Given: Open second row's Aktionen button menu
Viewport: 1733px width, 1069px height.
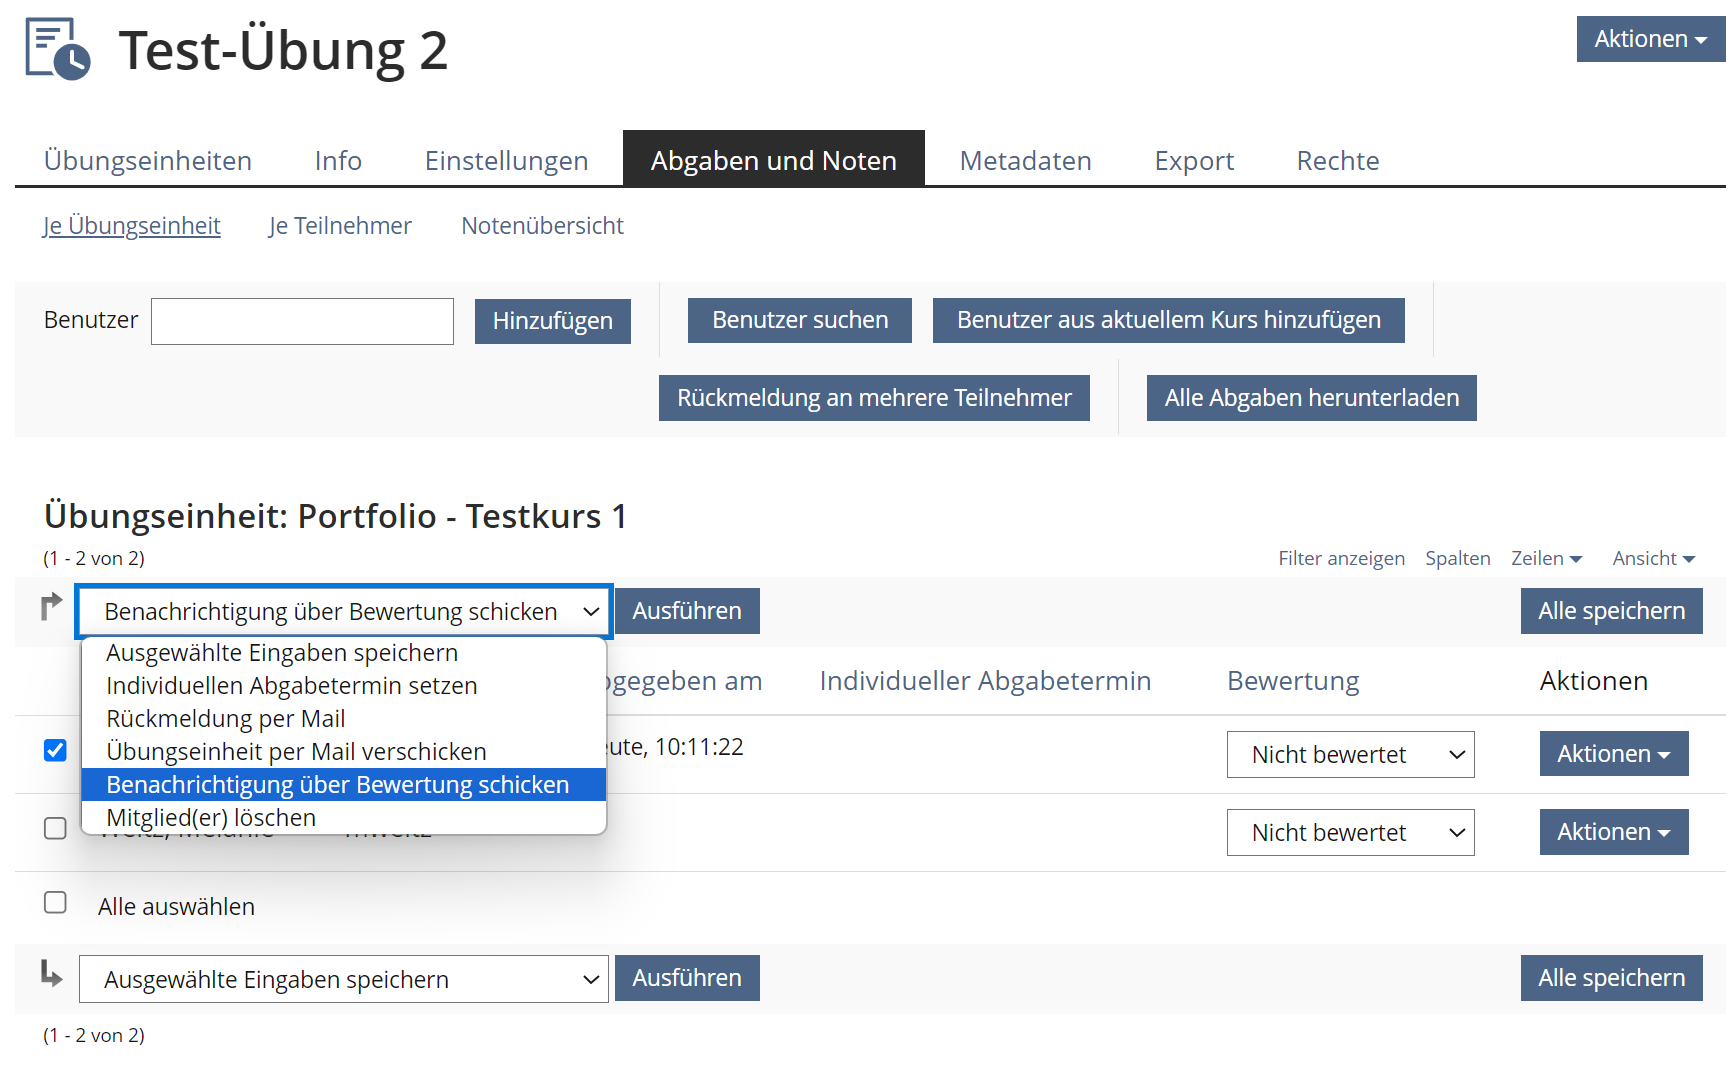Looking at the screenshot, I should [1613, 832].
